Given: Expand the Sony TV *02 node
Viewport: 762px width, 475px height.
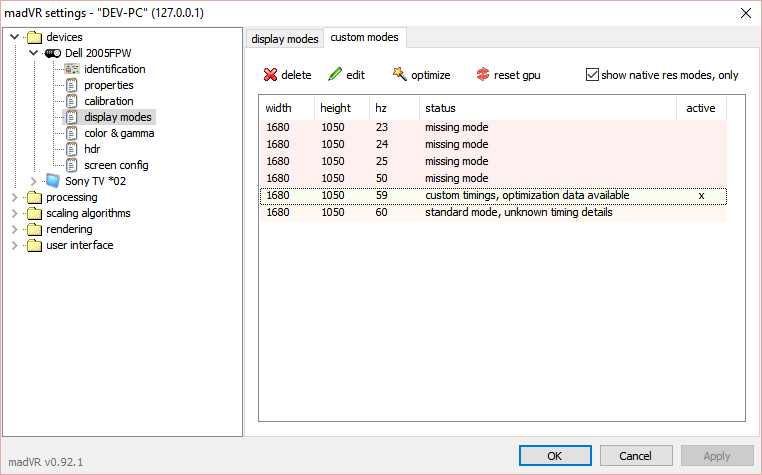Looking at the screenshot, I should [35, 181].
